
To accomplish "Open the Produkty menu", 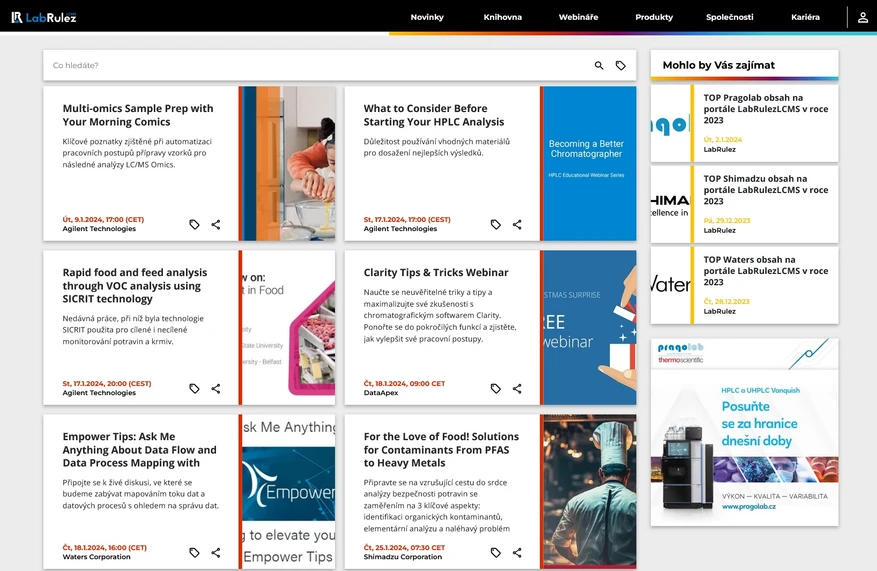I will pyautogui.click(x=654, y=17).
